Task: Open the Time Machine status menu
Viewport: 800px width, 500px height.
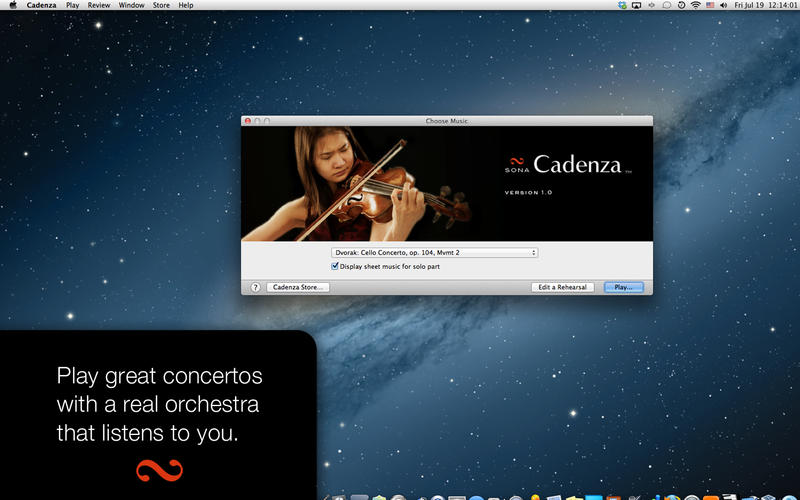Action: pyautogui.click(x=681, y=5)
